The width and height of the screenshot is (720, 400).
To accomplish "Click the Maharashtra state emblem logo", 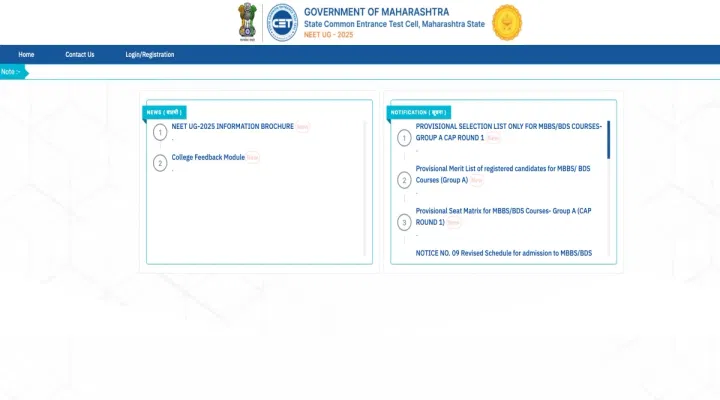I will [246, 20].
